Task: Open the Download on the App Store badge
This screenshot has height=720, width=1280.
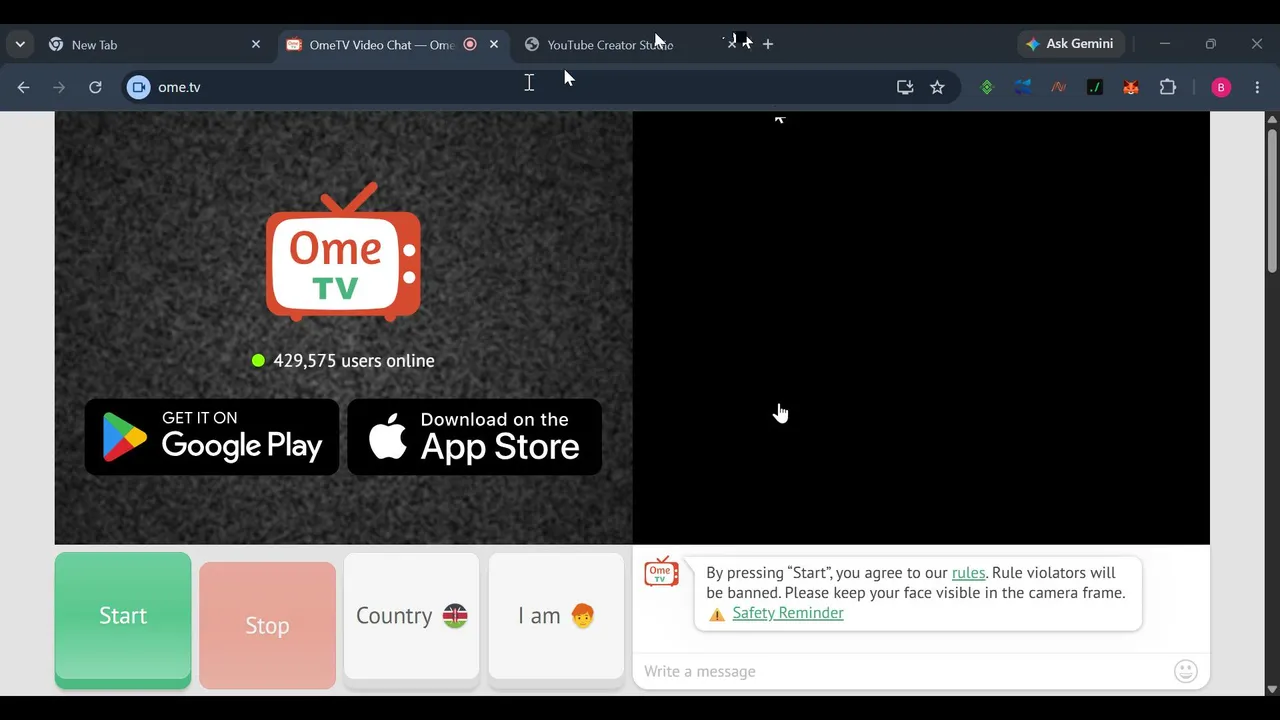Action: (x=475, y=437)
